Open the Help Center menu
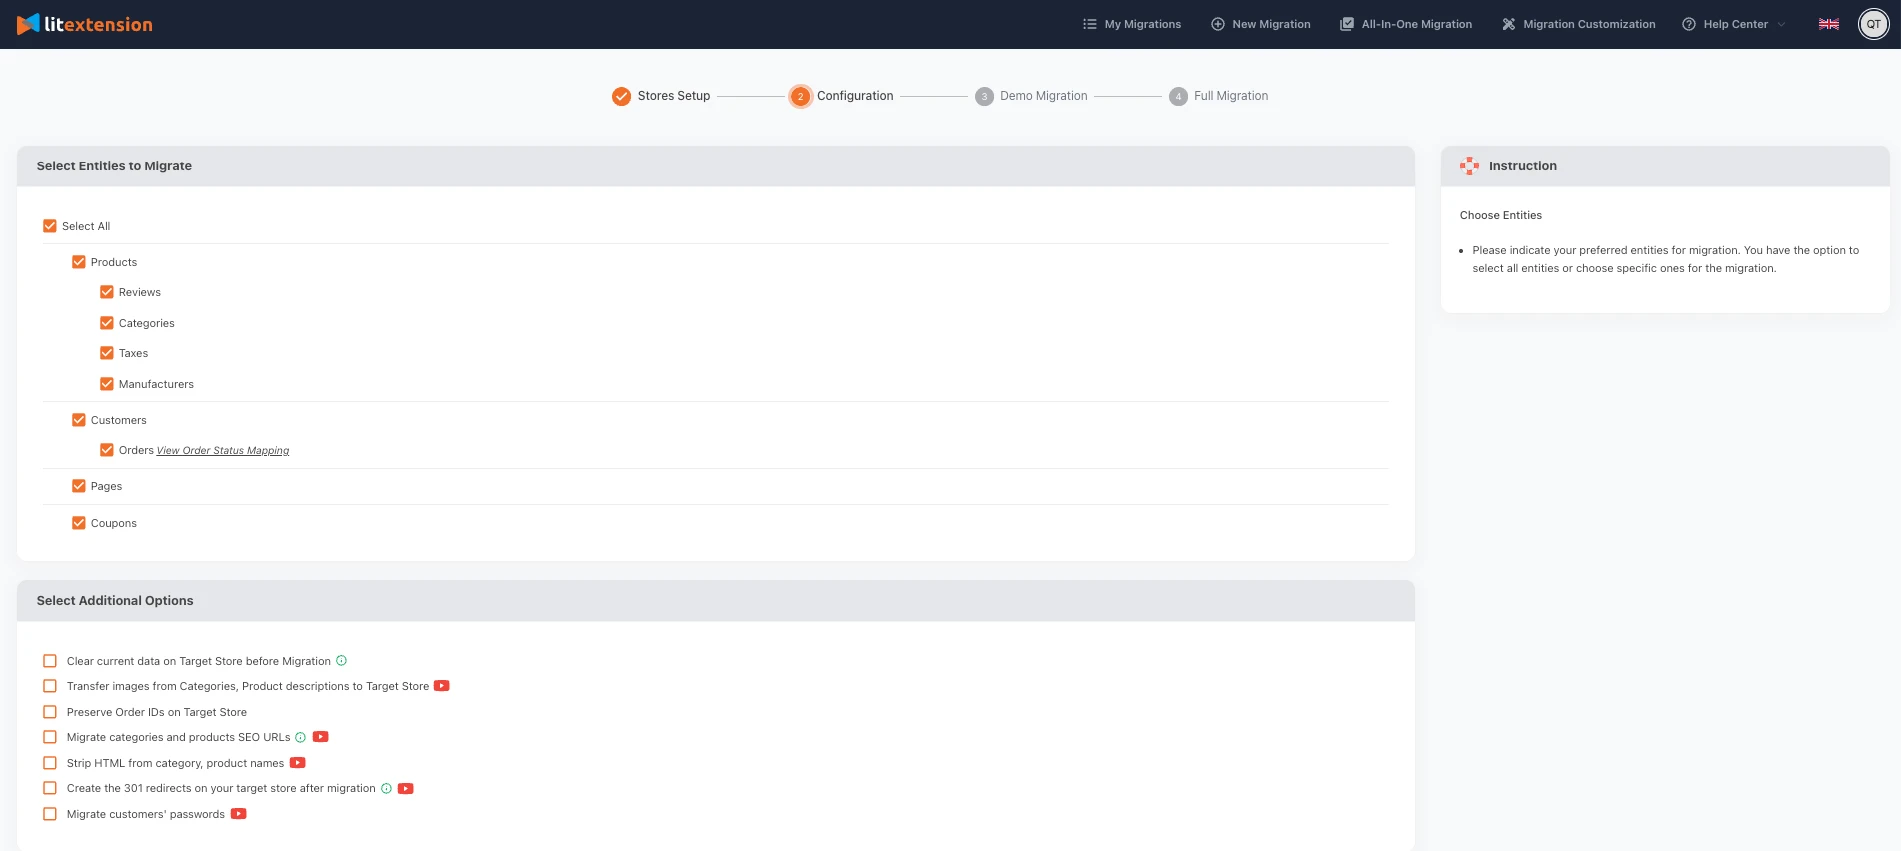Screen dimensions: 1901x851 click(x=1736, y=24)
